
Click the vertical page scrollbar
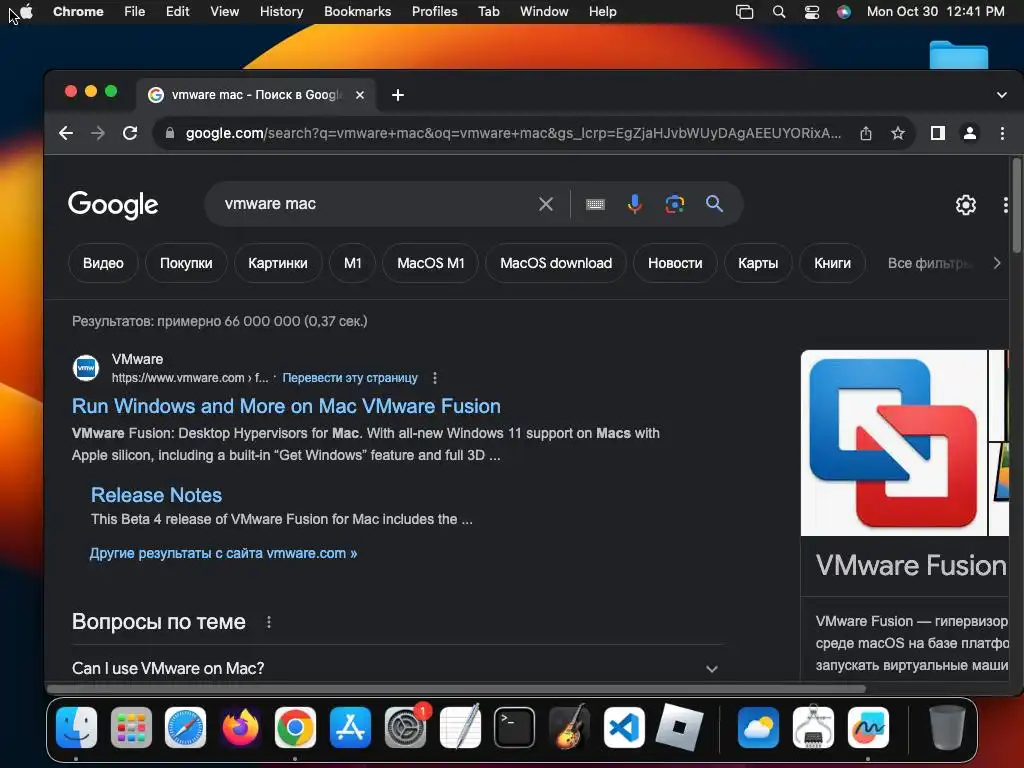click(1016, 206)
